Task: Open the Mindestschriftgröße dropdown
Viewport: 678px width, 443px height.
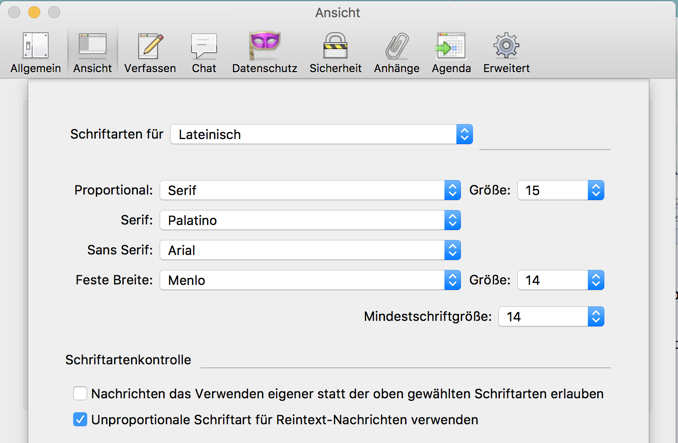Action: [551, 316]
